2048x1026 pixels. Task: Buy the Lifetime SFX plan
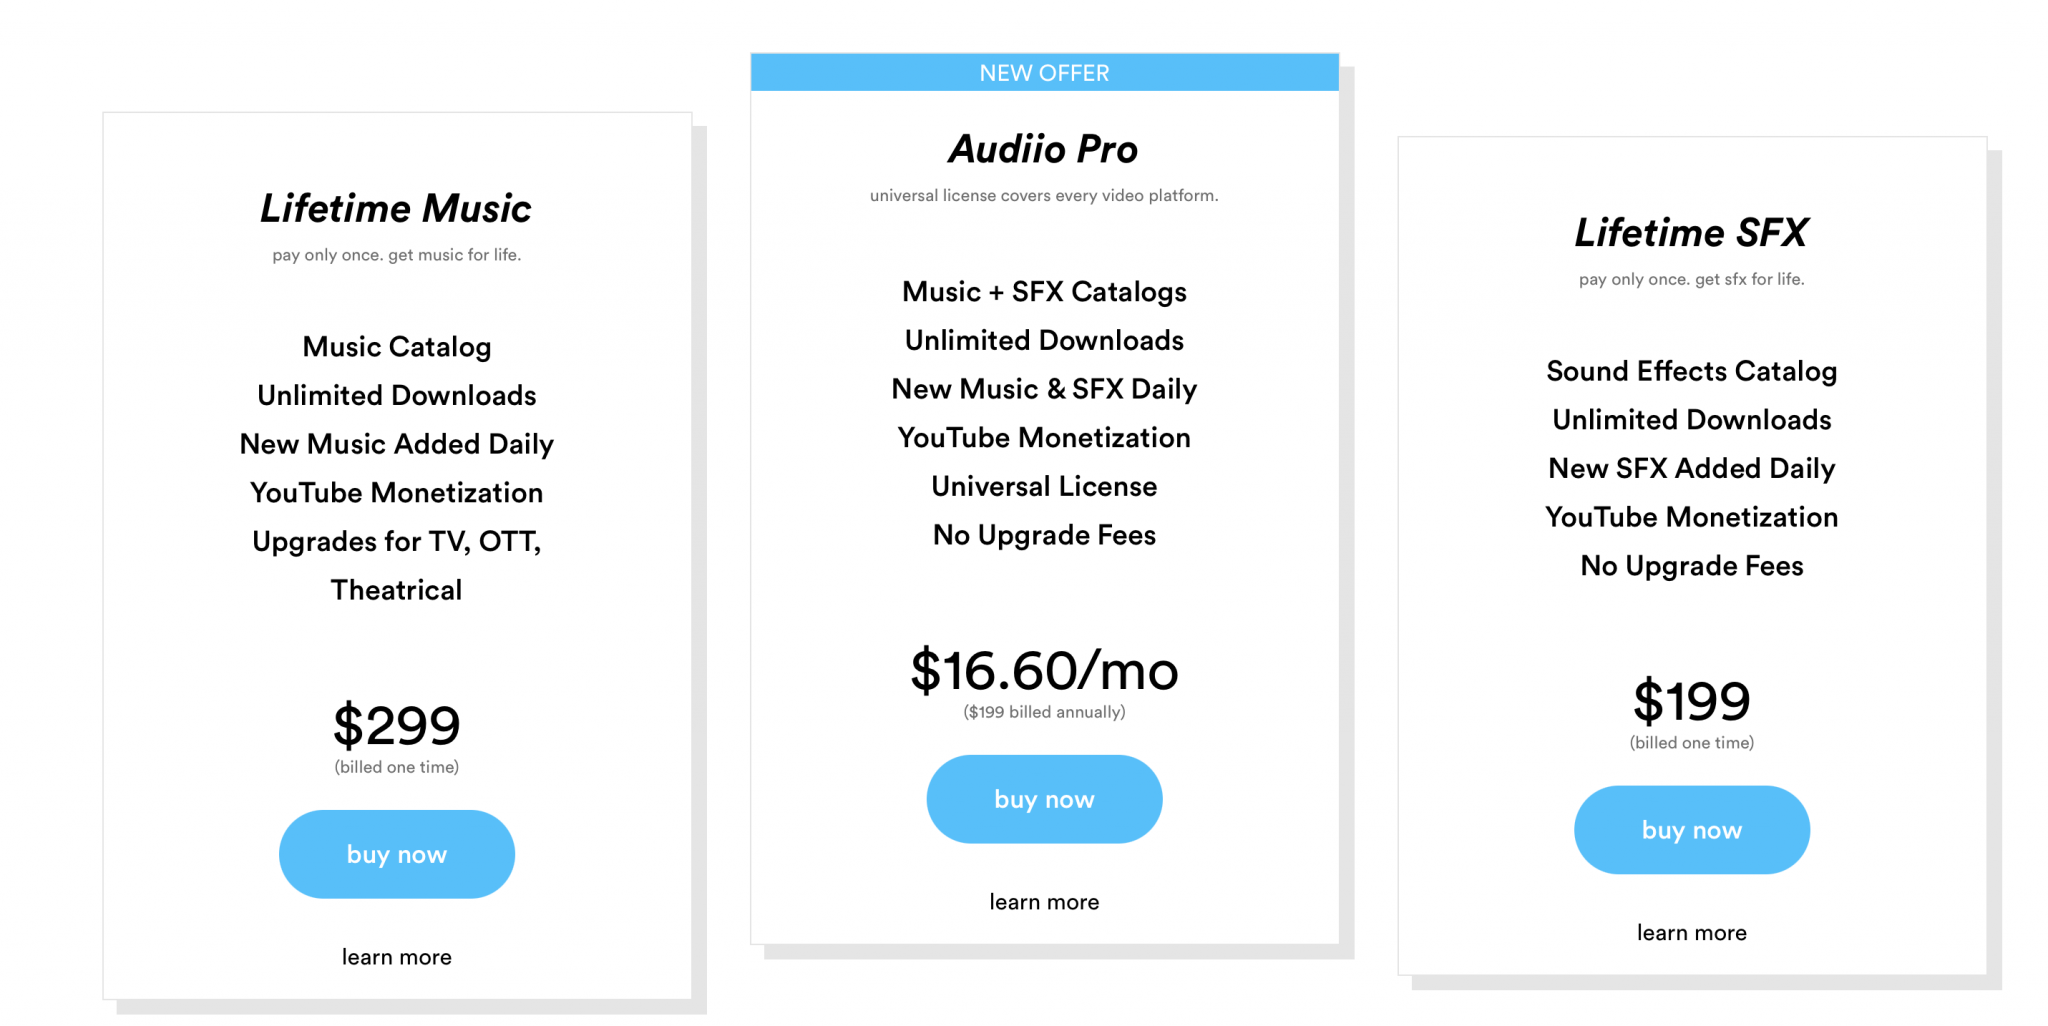(1691, 830)
